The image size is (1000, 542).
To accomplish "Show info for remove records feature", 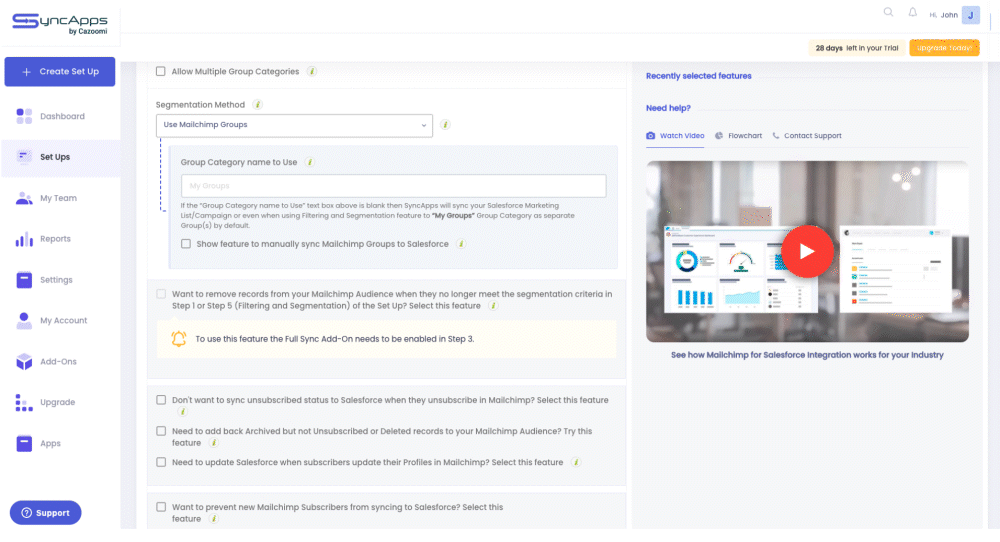I will [493, 306].
